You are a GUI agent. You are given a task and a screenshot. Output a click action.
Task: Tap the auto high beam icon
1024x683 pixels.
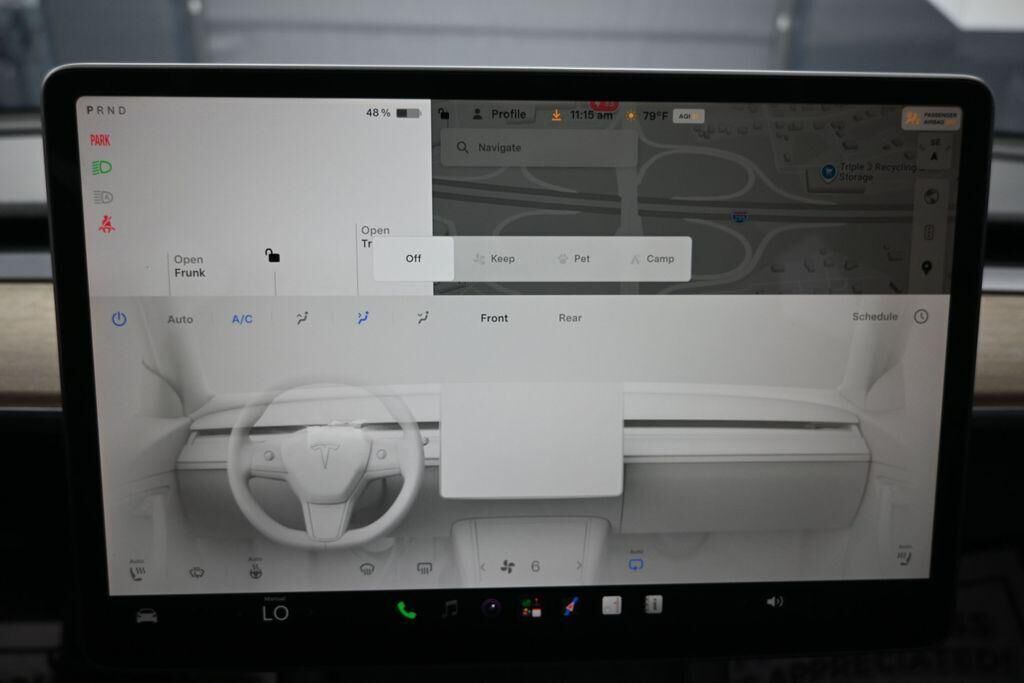(x=103, y=197)
